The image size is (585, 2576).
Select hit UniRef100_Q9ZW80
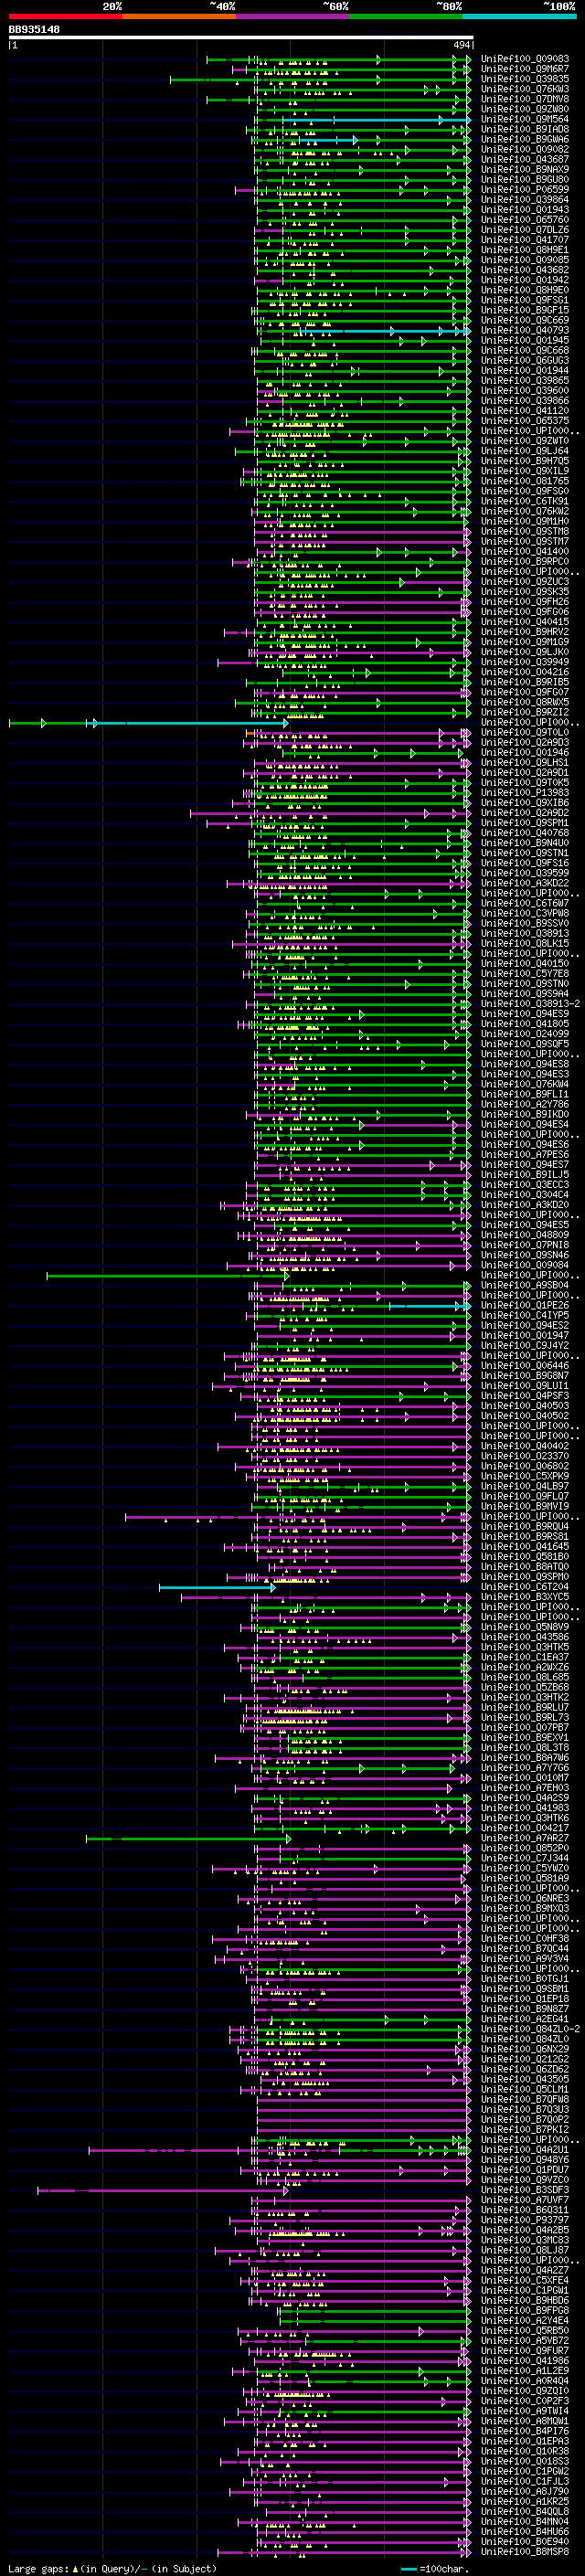pos(525,109)
